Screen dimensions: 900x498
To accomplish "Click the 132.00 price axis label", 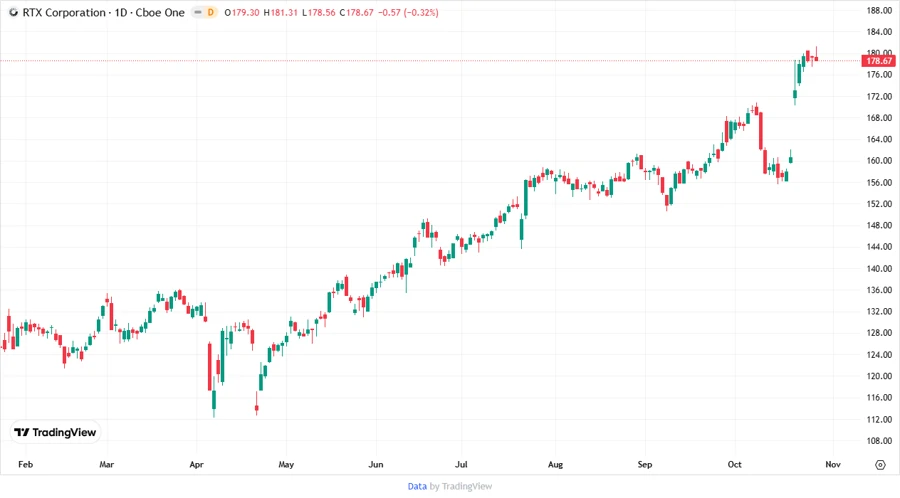I will (x=879, y=312).
